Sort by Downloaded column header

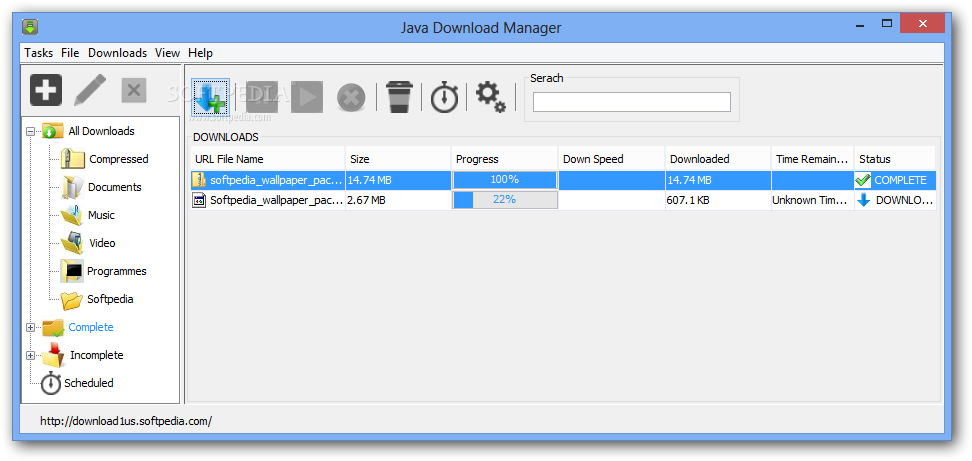tap(718, 159)
